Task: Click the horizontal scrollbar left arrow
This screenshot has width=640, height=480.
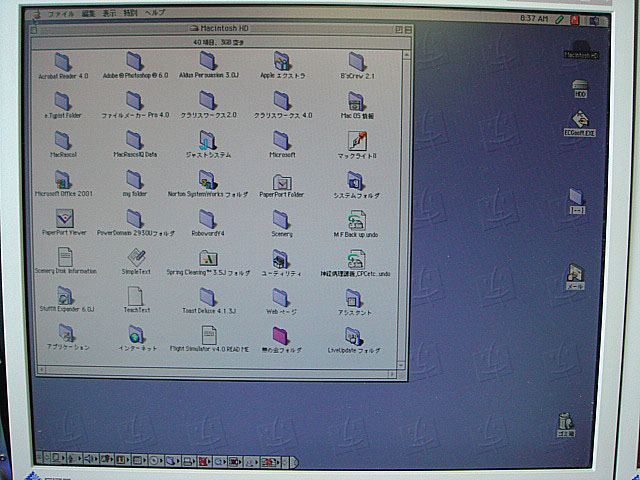Action: click(41, 370)
